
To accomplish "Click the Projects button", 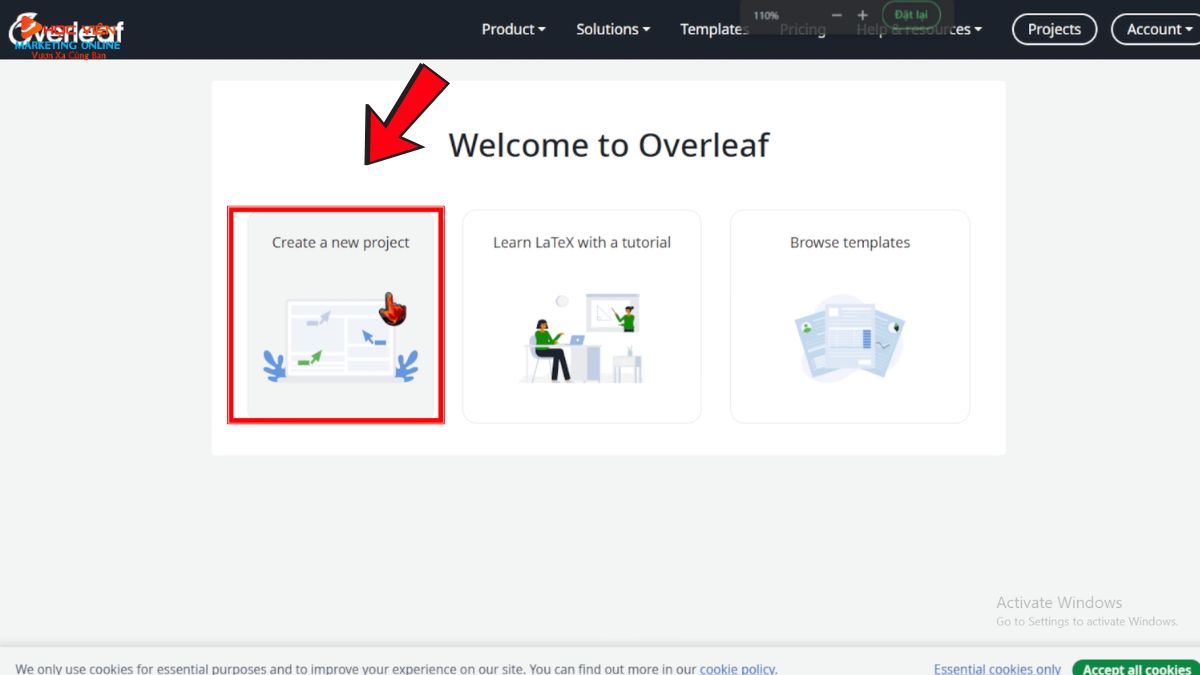I will pyautogui.click(x=1054, y=29).
